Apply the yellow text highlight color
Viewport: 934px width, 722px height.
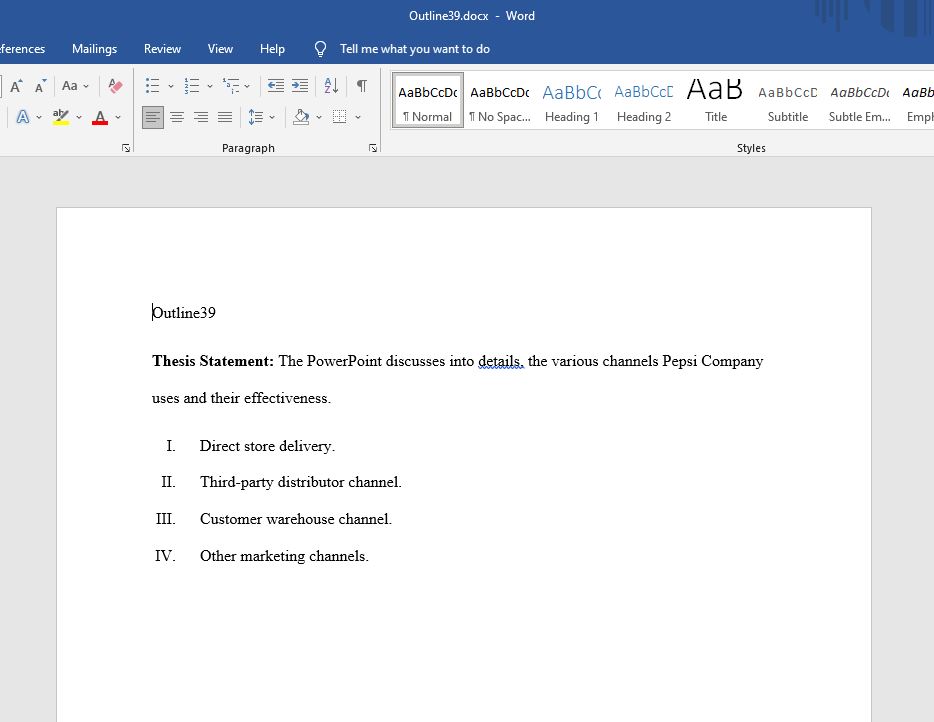pyautogui.click(x=61, y=117)
